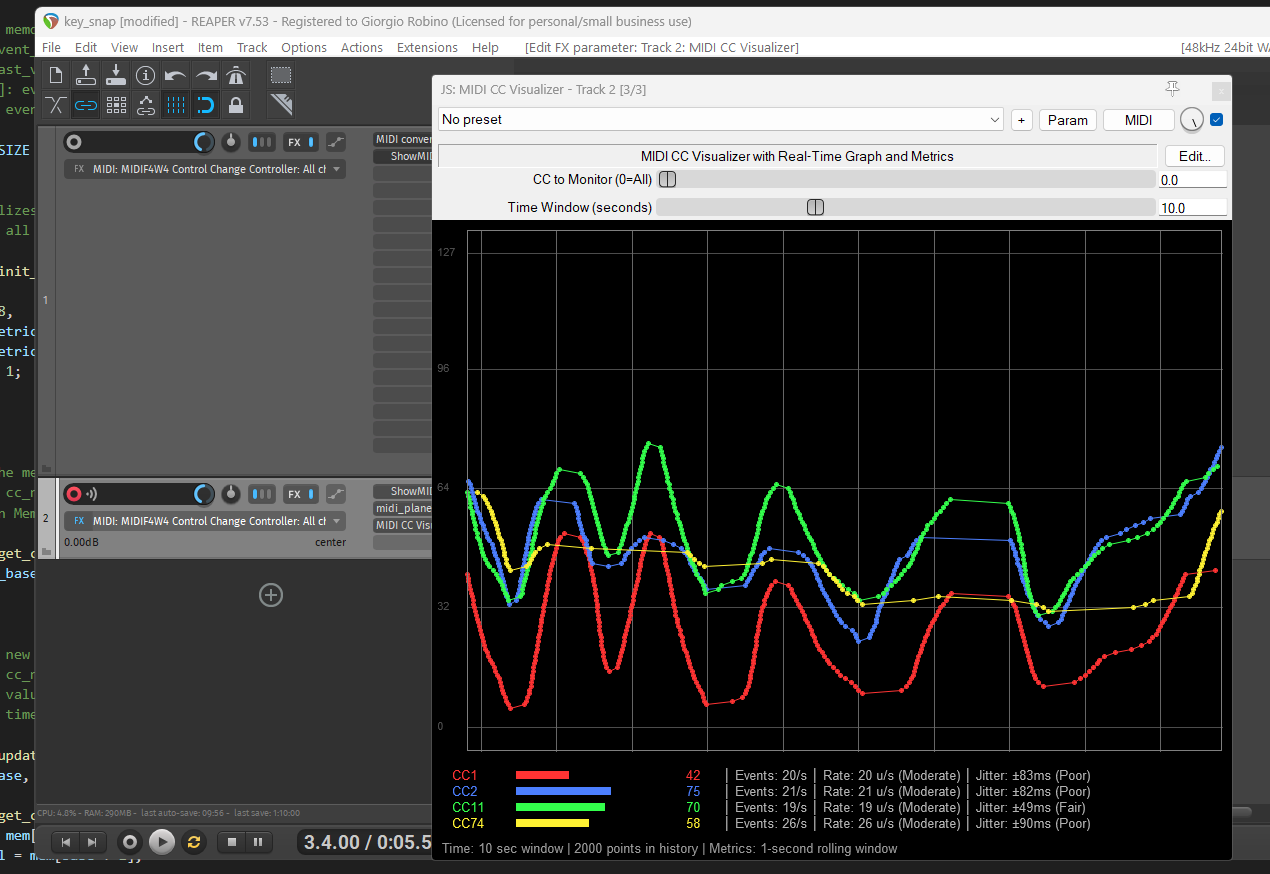Click the Save Project toolbar icon
The width and height of the screenshot is (1270, 874).
click(x=116, y=75)
